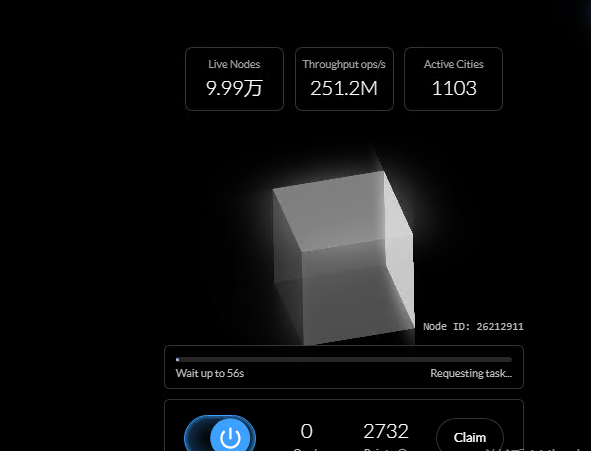Click the 251.2M throughput value
The width and height of the screenshot is (591, 451).
pos(344,89)
